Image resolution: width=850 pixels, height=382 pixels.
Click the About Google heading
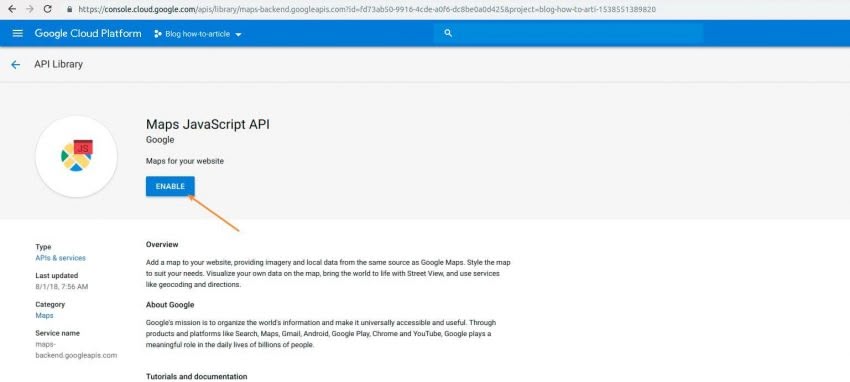click(x=170, y=305)
